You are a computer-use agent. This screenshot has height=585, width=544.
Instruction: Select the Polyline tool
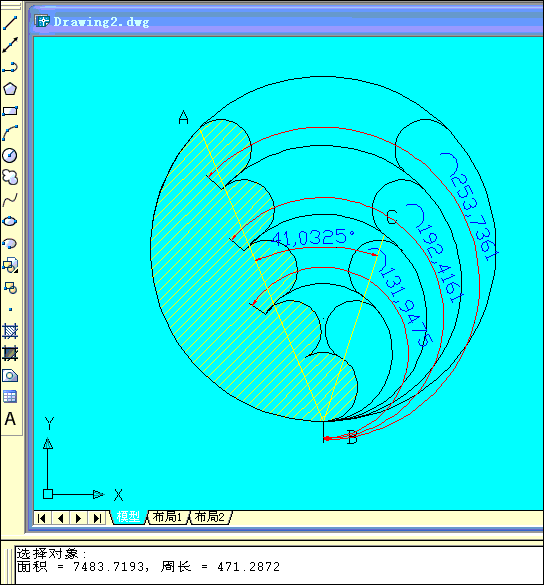click(x=10, y=67)
